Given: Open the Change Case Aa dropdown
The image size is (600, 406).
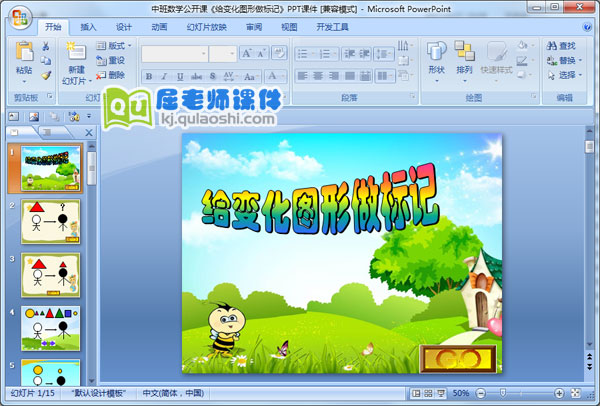Looking at the screenshot, I should coord(251,76).
